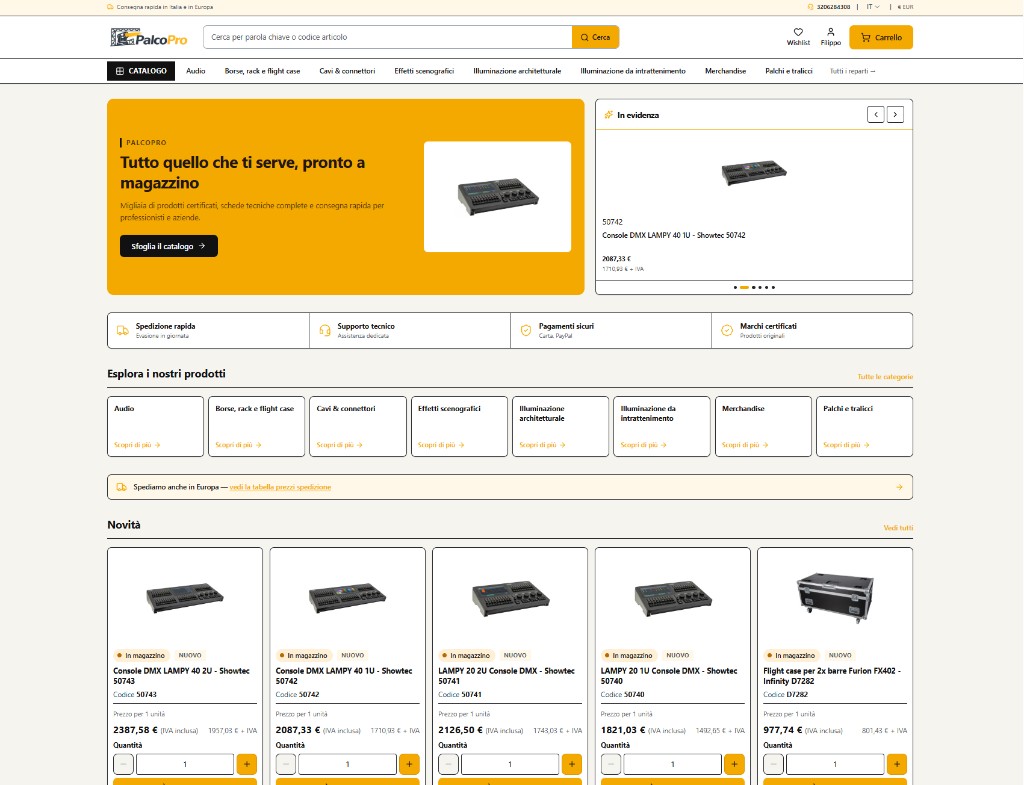This screenshot has width=1024, height=785.
Task: Open the Effetti scenografici category card
Action: pyautogui.click(x=459, y=426)
